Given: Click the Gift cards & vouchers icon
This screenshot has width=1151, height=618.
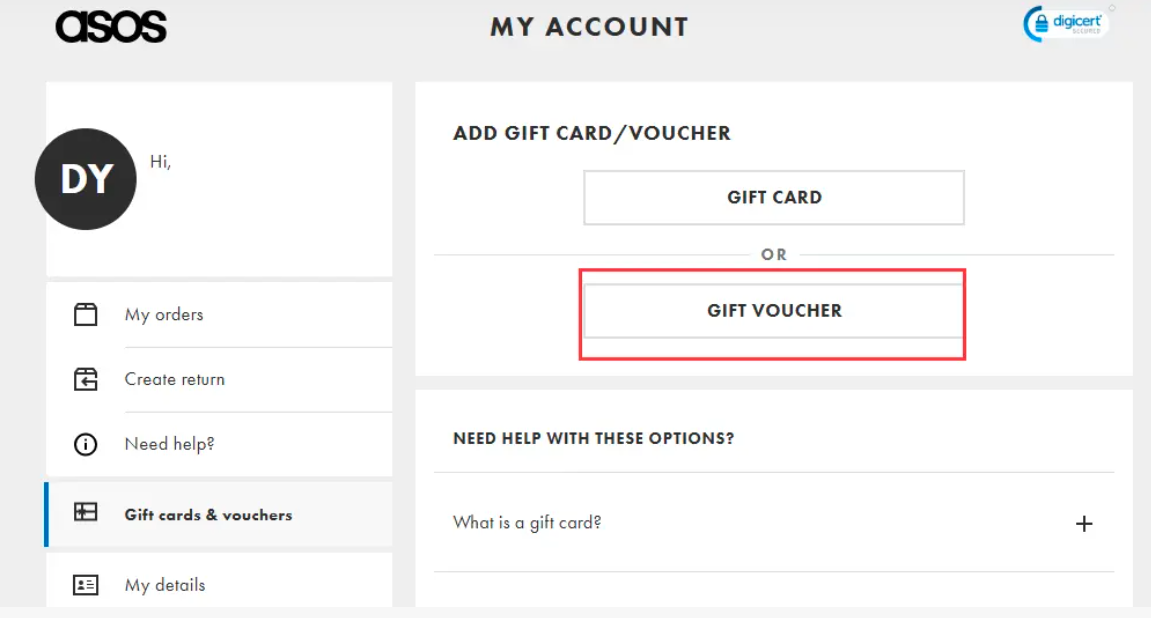Looking at the screenshot, I should (x=86, y=514).
